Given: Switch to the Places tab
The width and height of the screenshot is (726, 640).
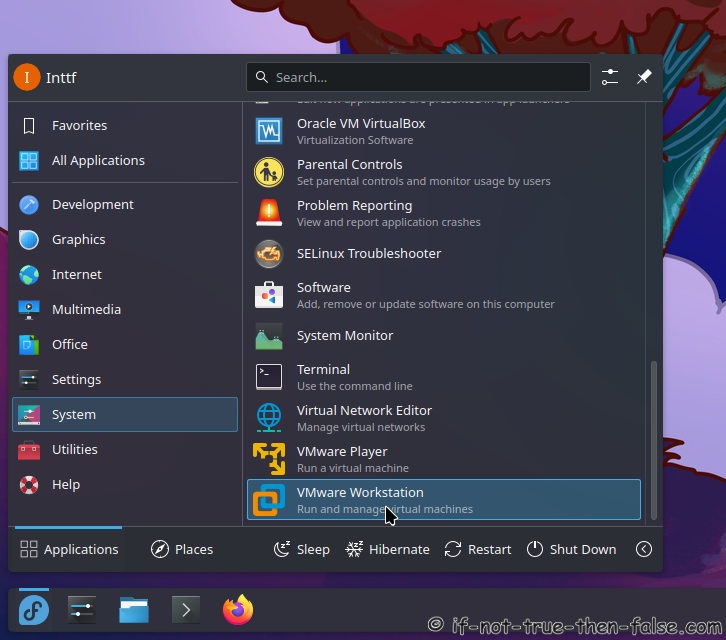Looking at the screenshot, I should 182,550.
